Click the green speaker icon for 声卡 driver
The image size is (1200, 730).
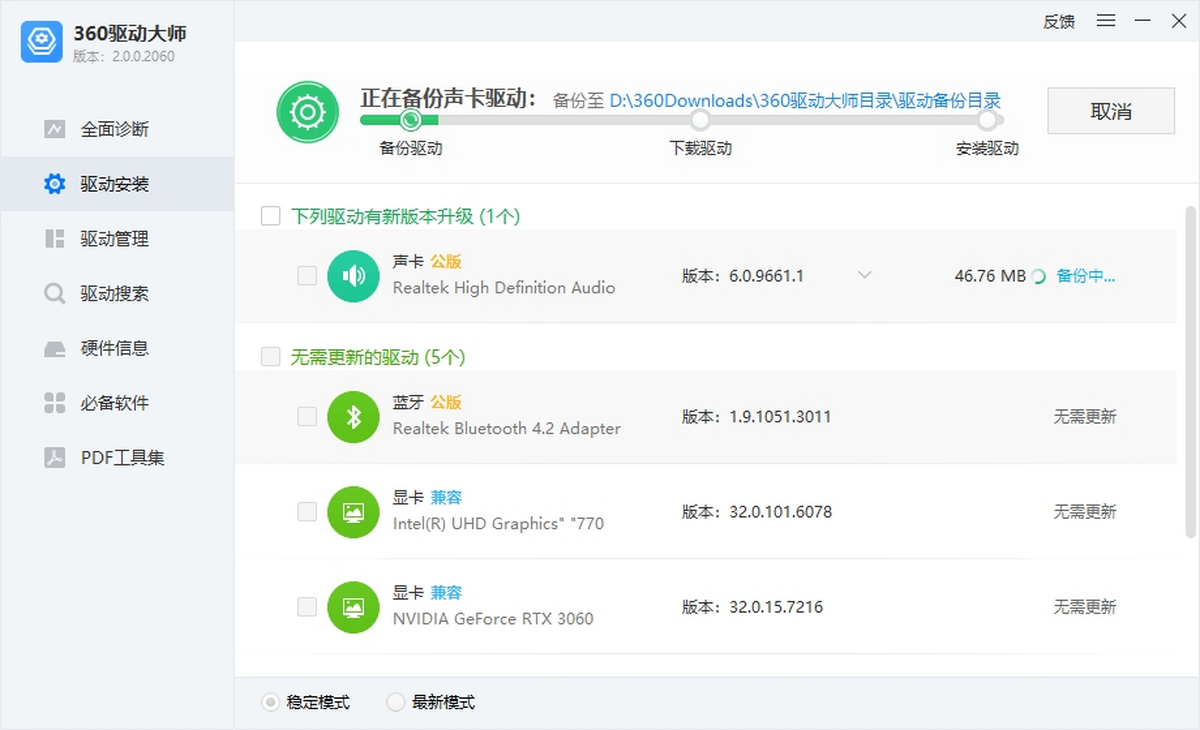[x=353, y=276]
